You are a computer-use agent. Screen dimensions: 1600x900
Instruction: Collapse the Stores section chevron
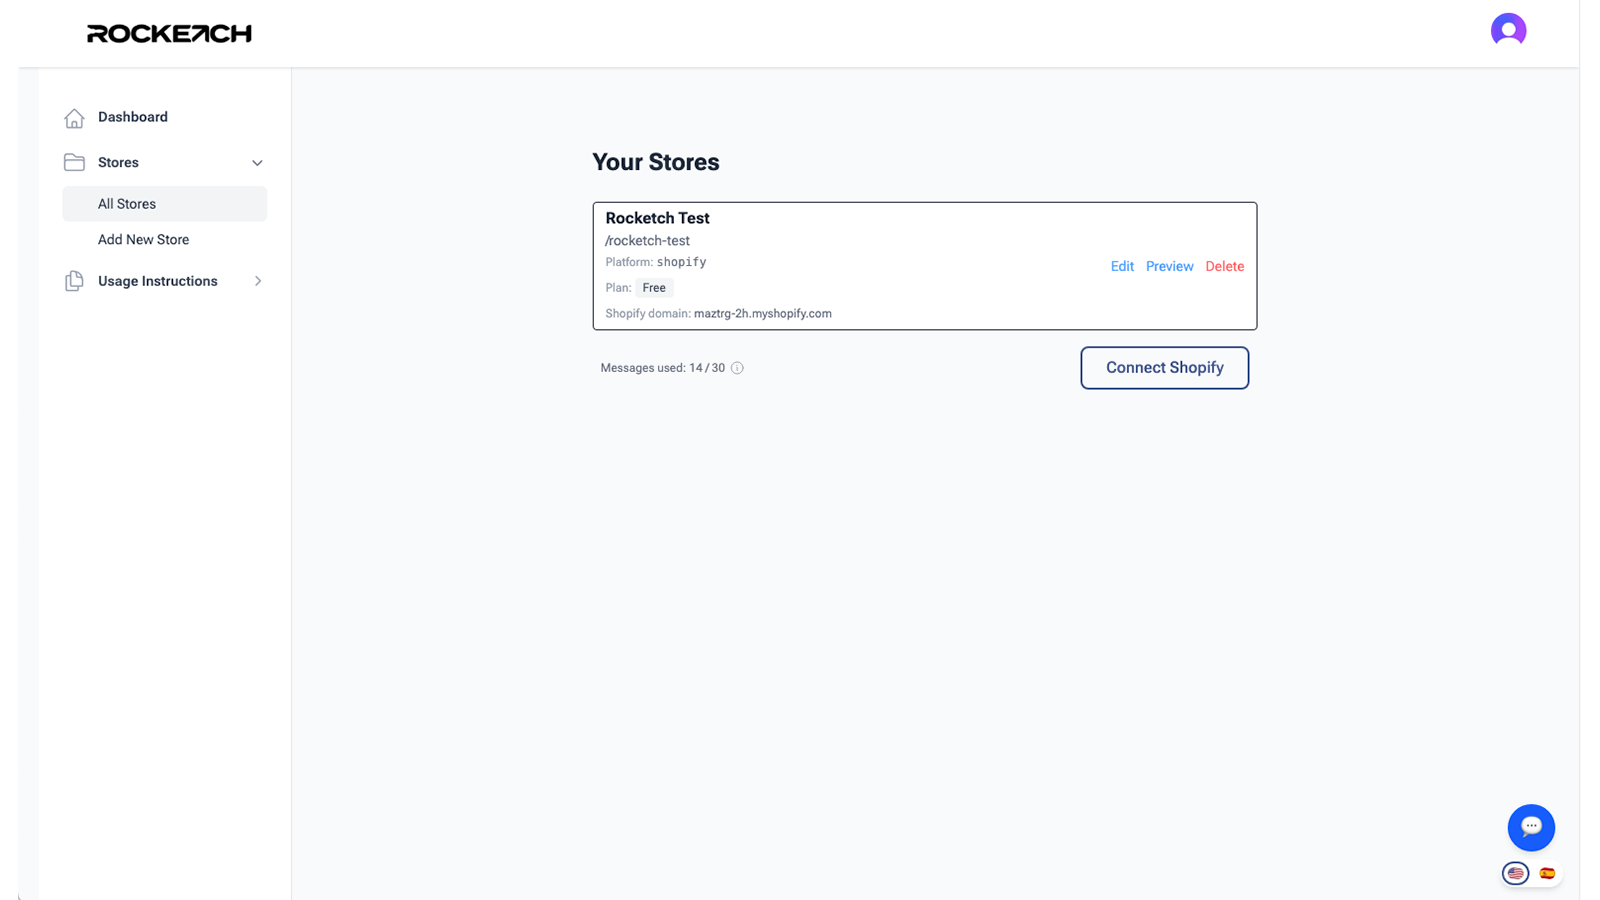tap(257, 163)
